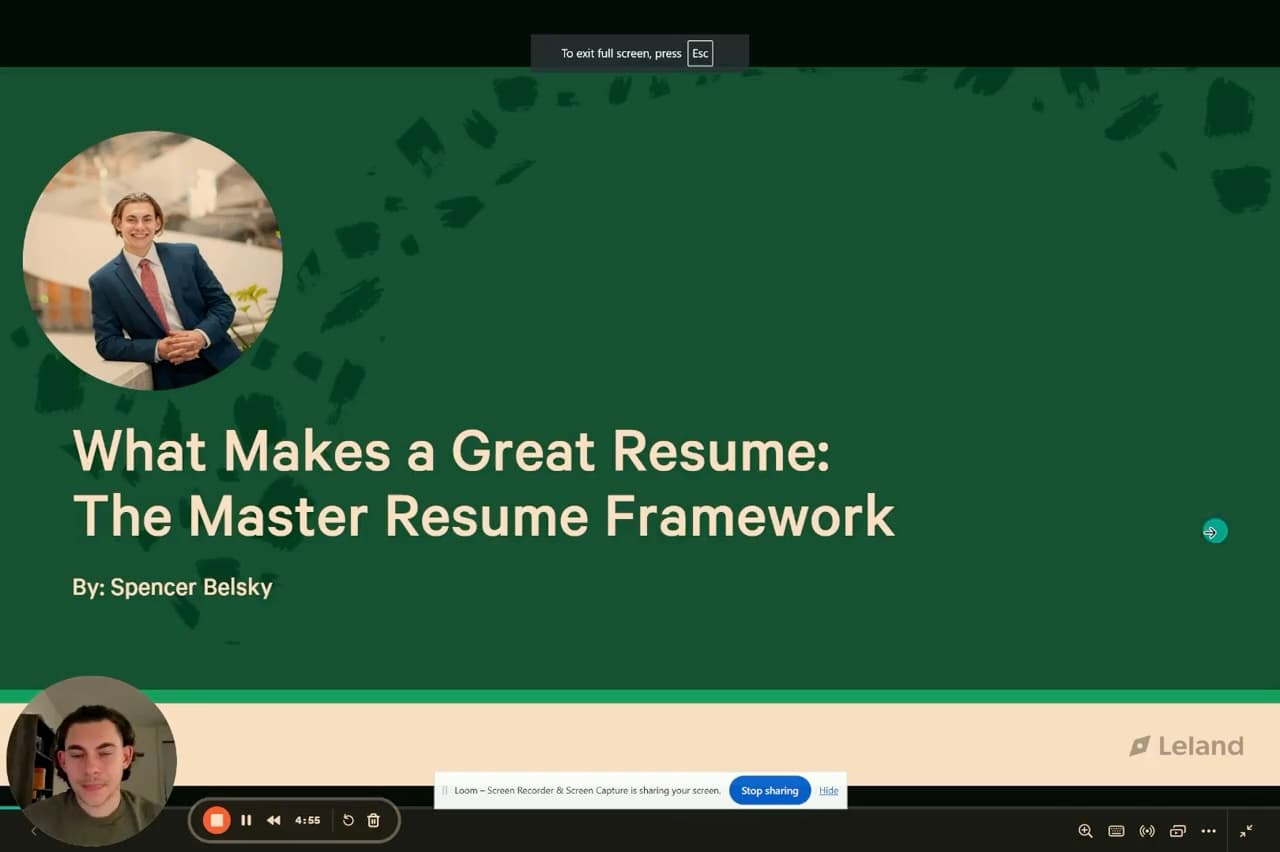Go to previous slide with the left chevron
The width and height of the screenshot is (1280, 852).
[33, 831]
